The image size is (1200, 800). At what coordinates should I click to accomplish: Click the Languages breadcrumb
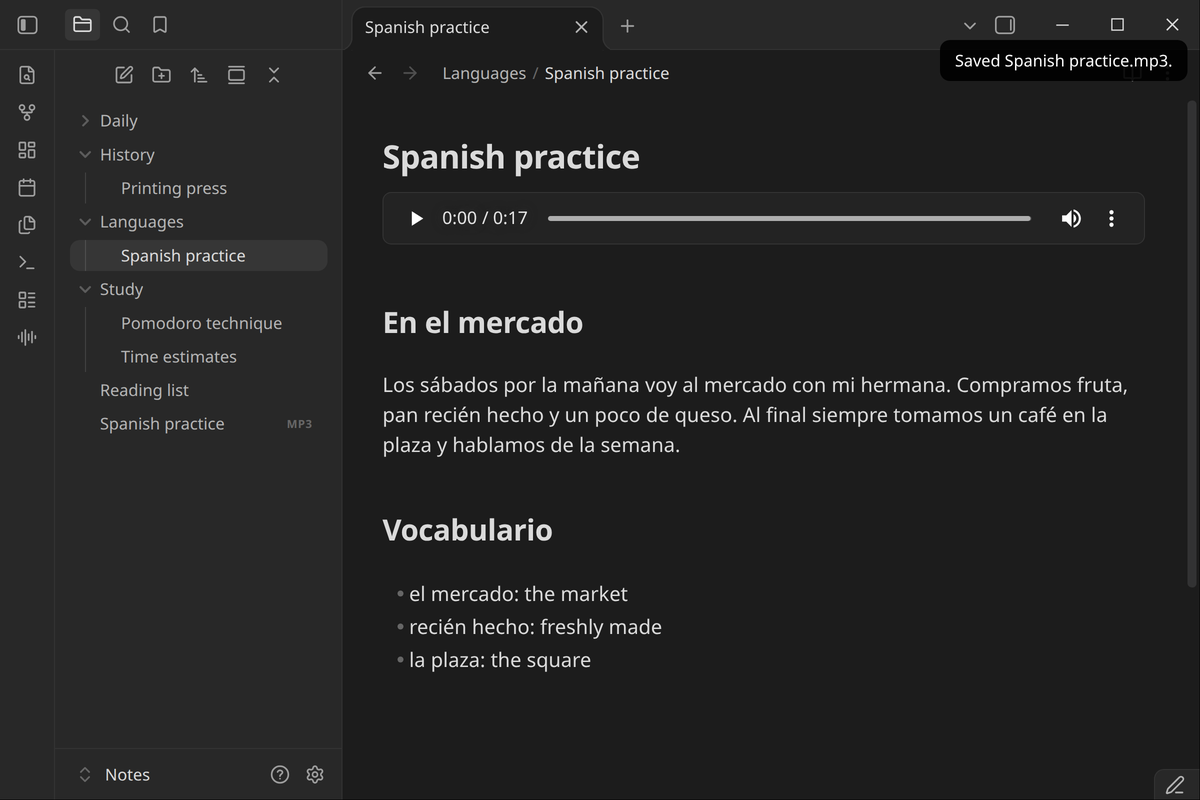(x=484, y=73)
